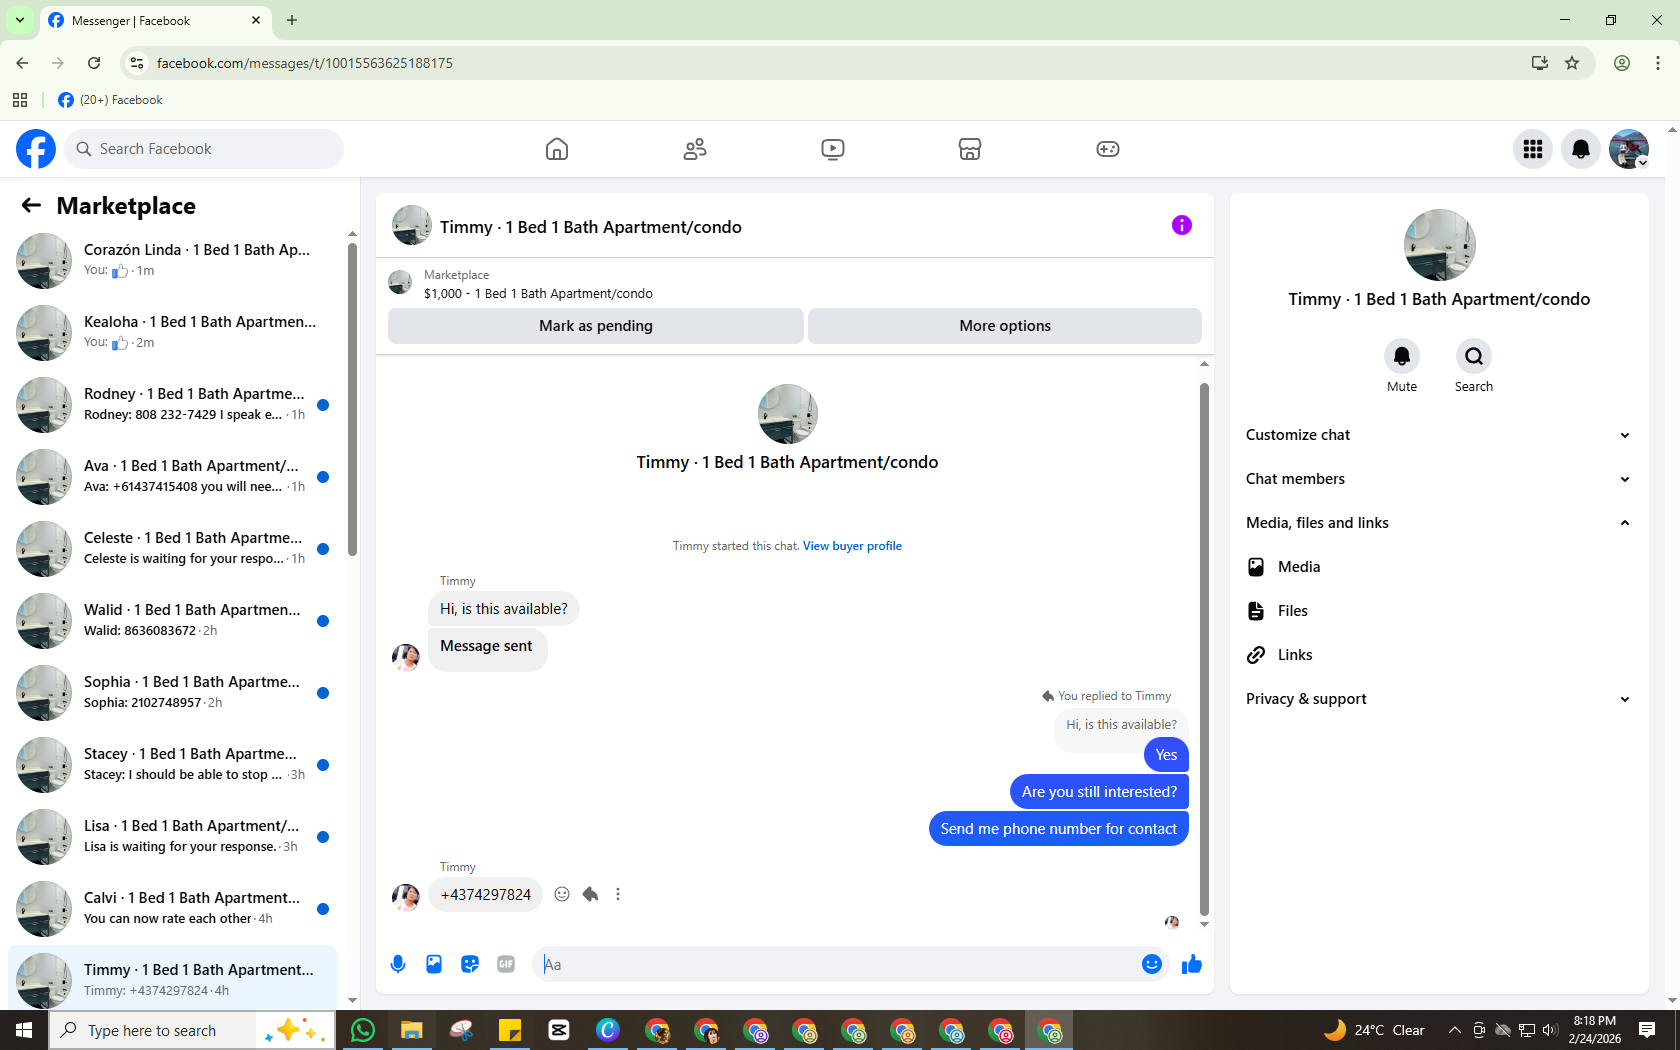Open the Windows Start menu
This screenshot has height=1050, width=1680.
click(x=24, y=1030)
